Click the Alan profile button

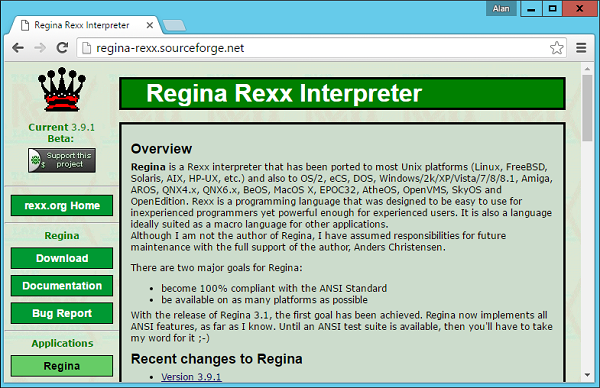tap(501, 8)
